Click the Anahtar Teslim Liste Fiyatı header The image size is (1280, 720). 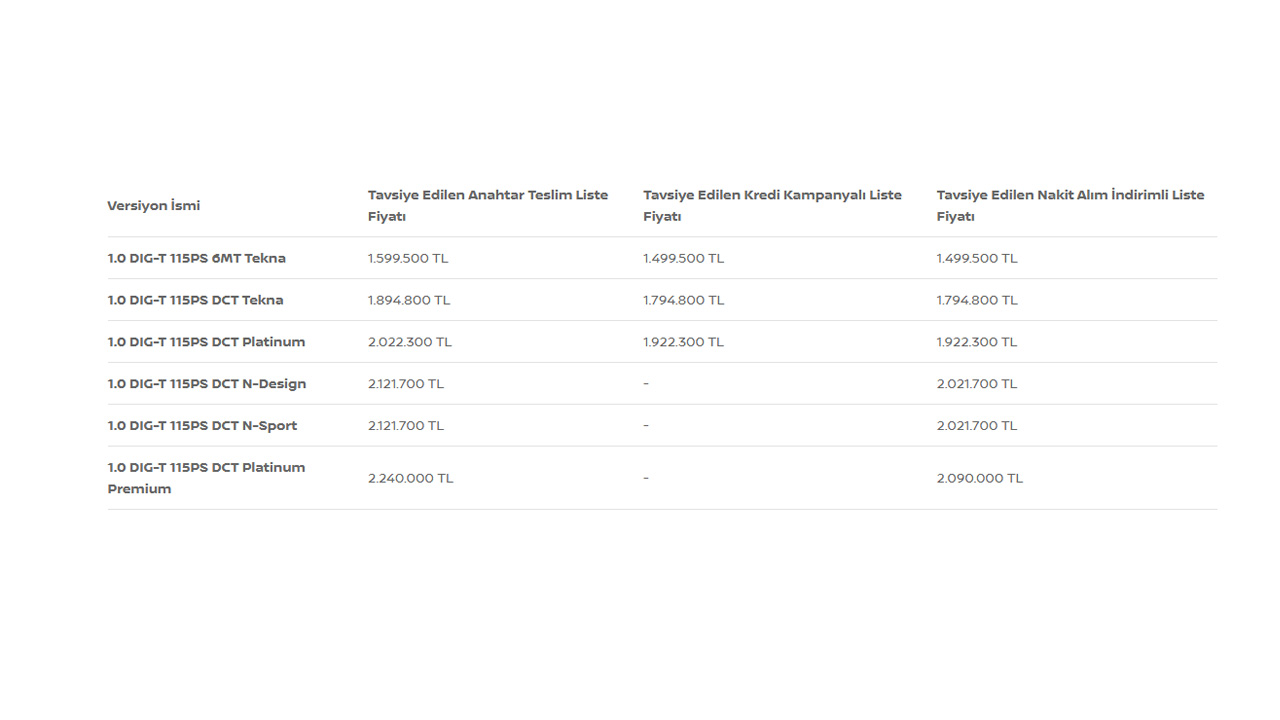point(488,206)
